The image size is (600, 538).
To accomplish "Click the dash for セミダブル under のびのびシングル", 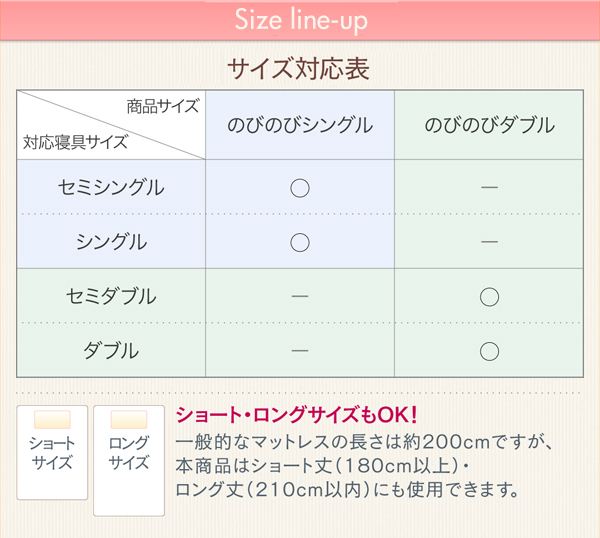I will [x=300, y=296].
